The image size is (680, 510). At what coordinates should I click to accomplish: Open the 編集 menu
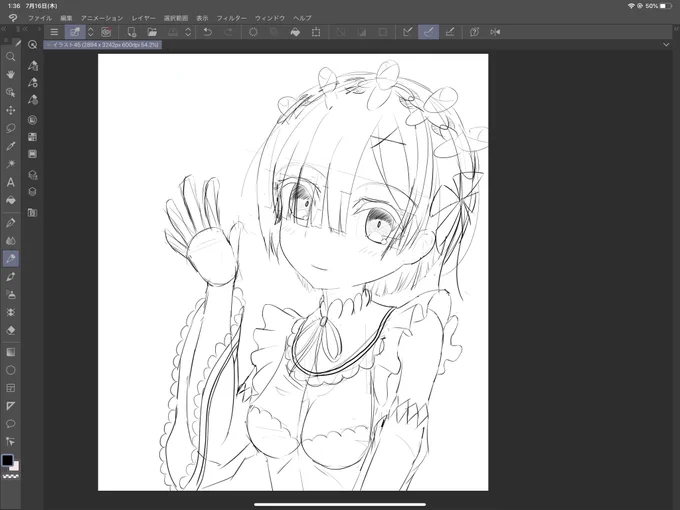(66, 18)
